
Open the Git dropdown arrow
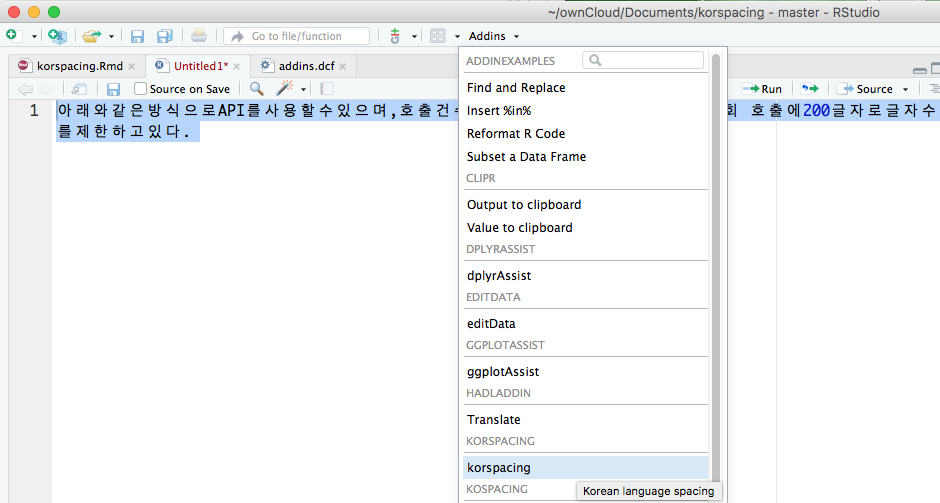click(x=414, y=37)
